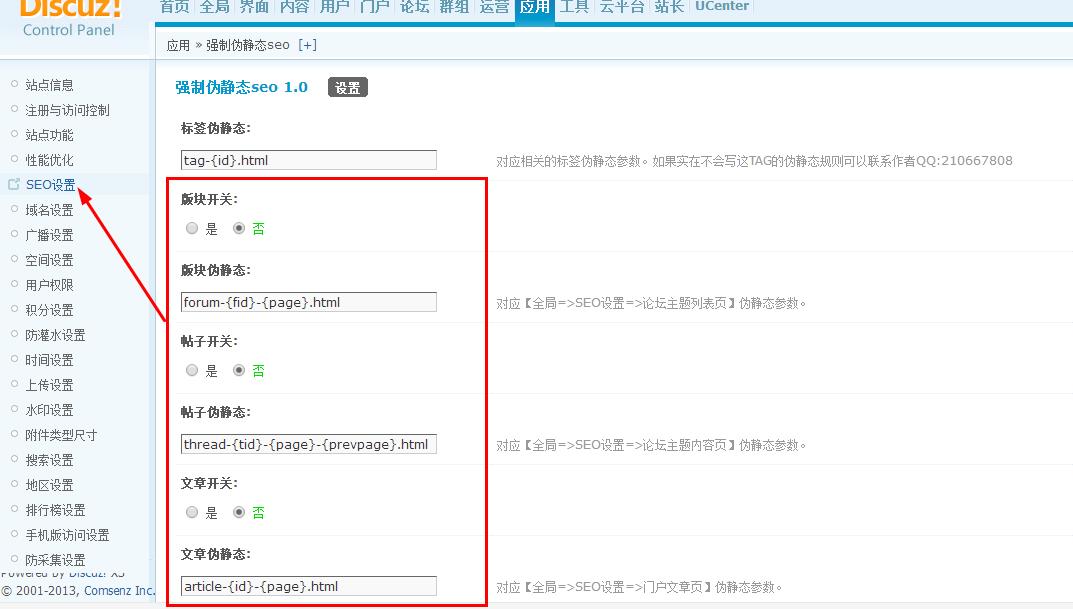Open the 工具 section
Image resolution: width=1073 pixels, height=609 pixels.
click(573, 8)
